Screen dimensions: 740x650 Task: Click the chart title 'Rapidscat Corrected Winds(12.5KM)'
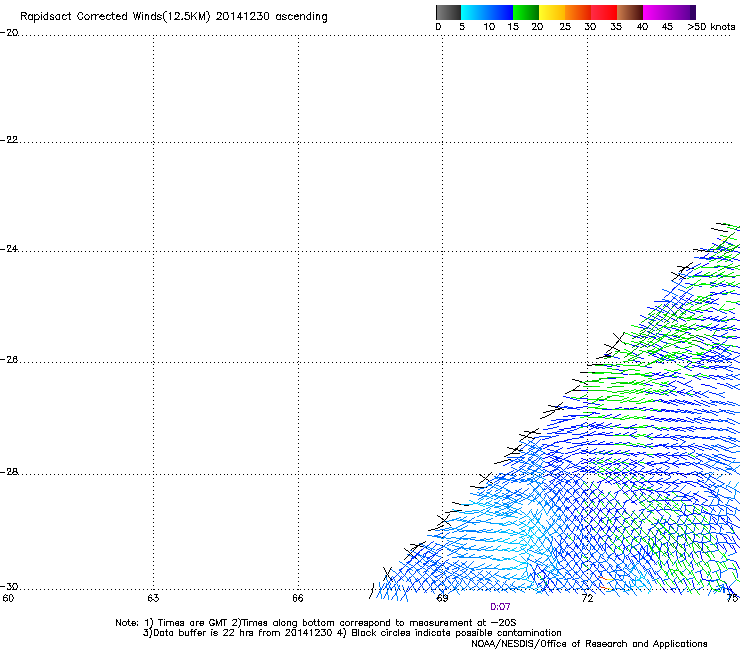coord(115,17)
